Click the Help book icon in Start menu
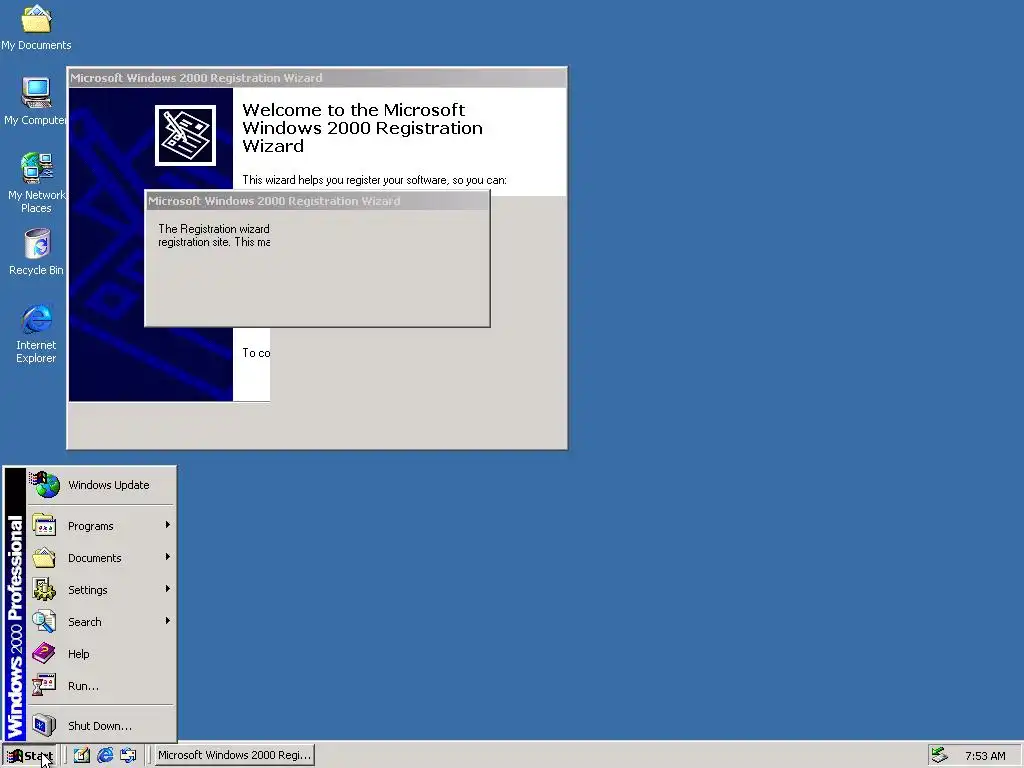This screenshot has height=768, width=1024. point(44,653)
